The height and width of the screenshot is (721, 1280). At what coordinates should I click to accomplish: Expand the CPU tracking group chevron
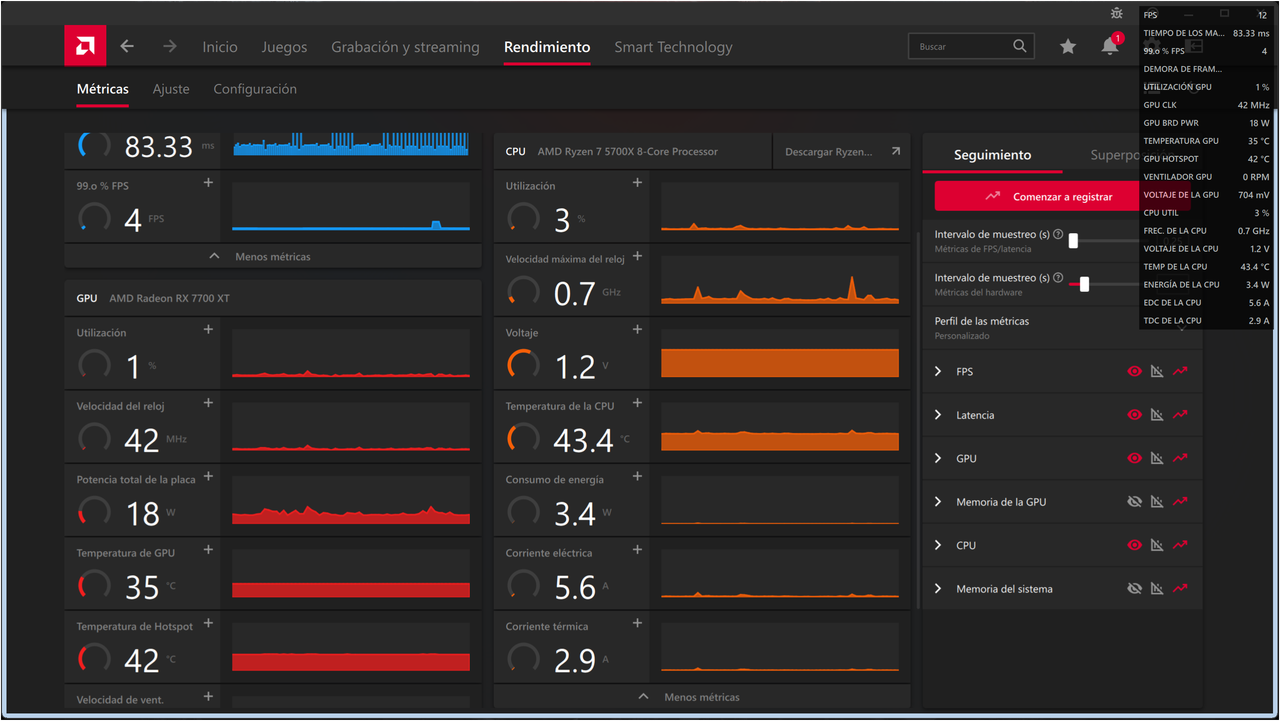[x=938, y=545]
